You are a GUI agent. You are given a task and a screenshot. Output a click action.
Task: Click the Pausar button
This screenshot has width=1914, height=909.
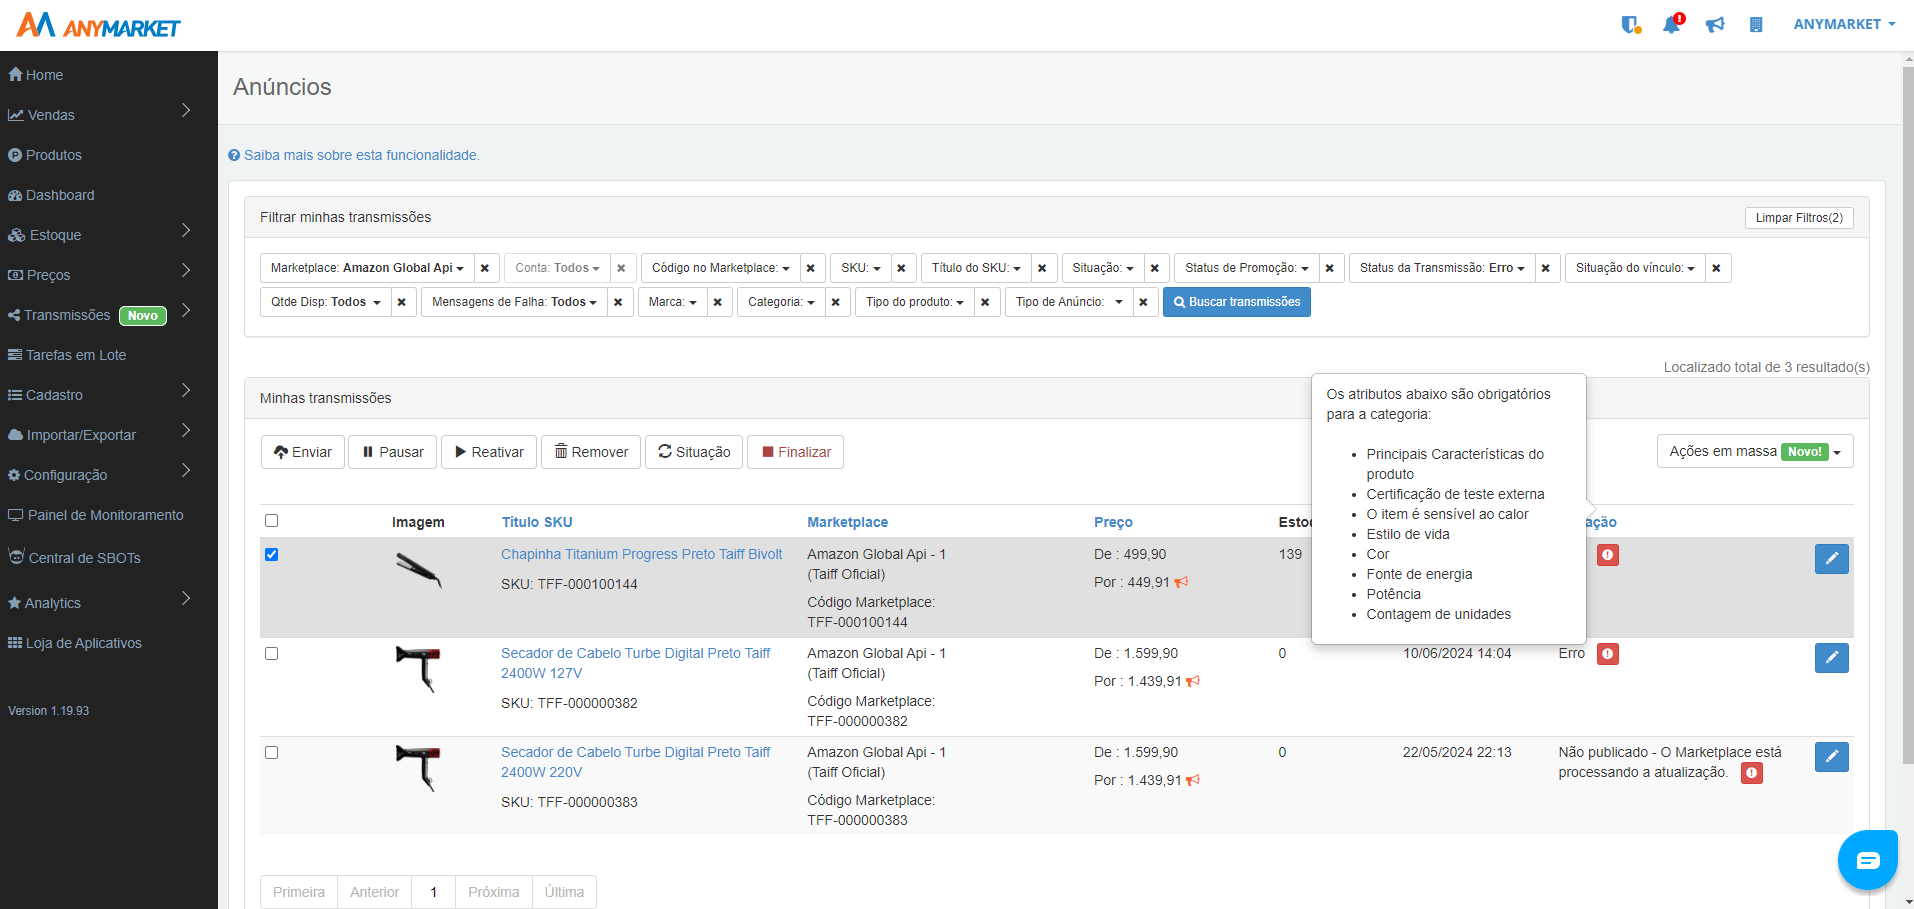tap(393, 452)
